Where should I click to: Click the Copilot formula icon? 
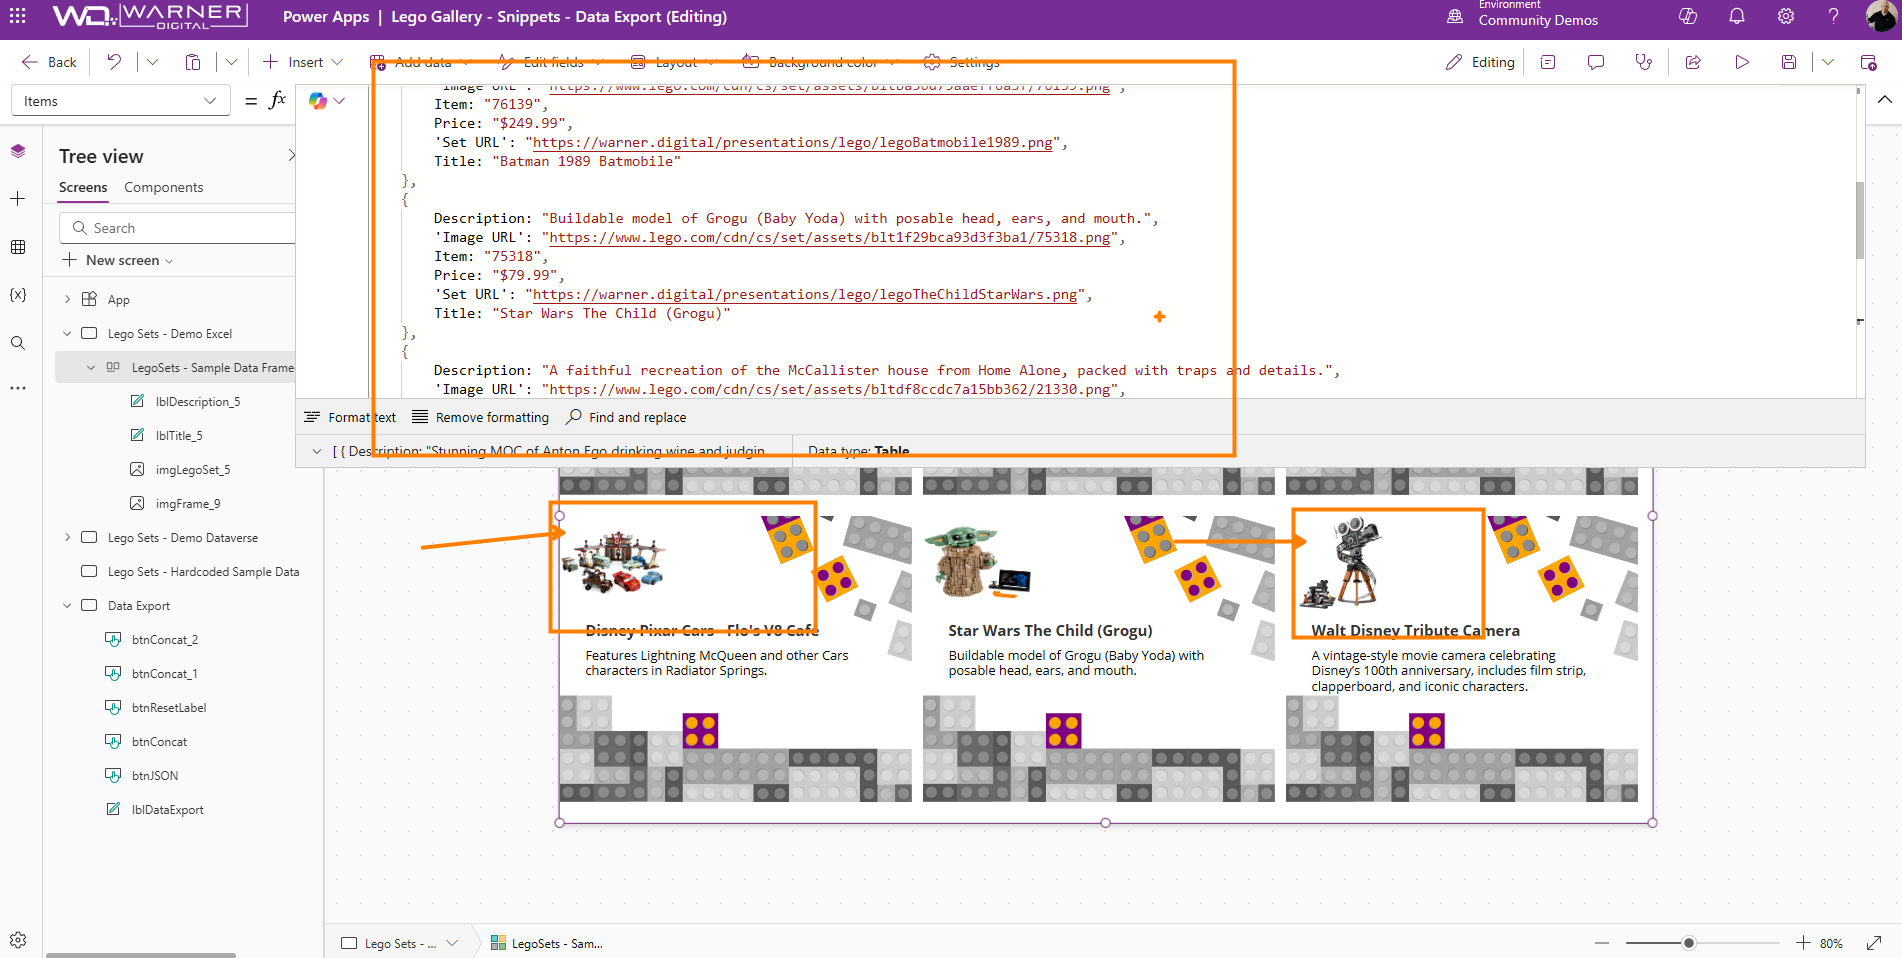point(318,101)
